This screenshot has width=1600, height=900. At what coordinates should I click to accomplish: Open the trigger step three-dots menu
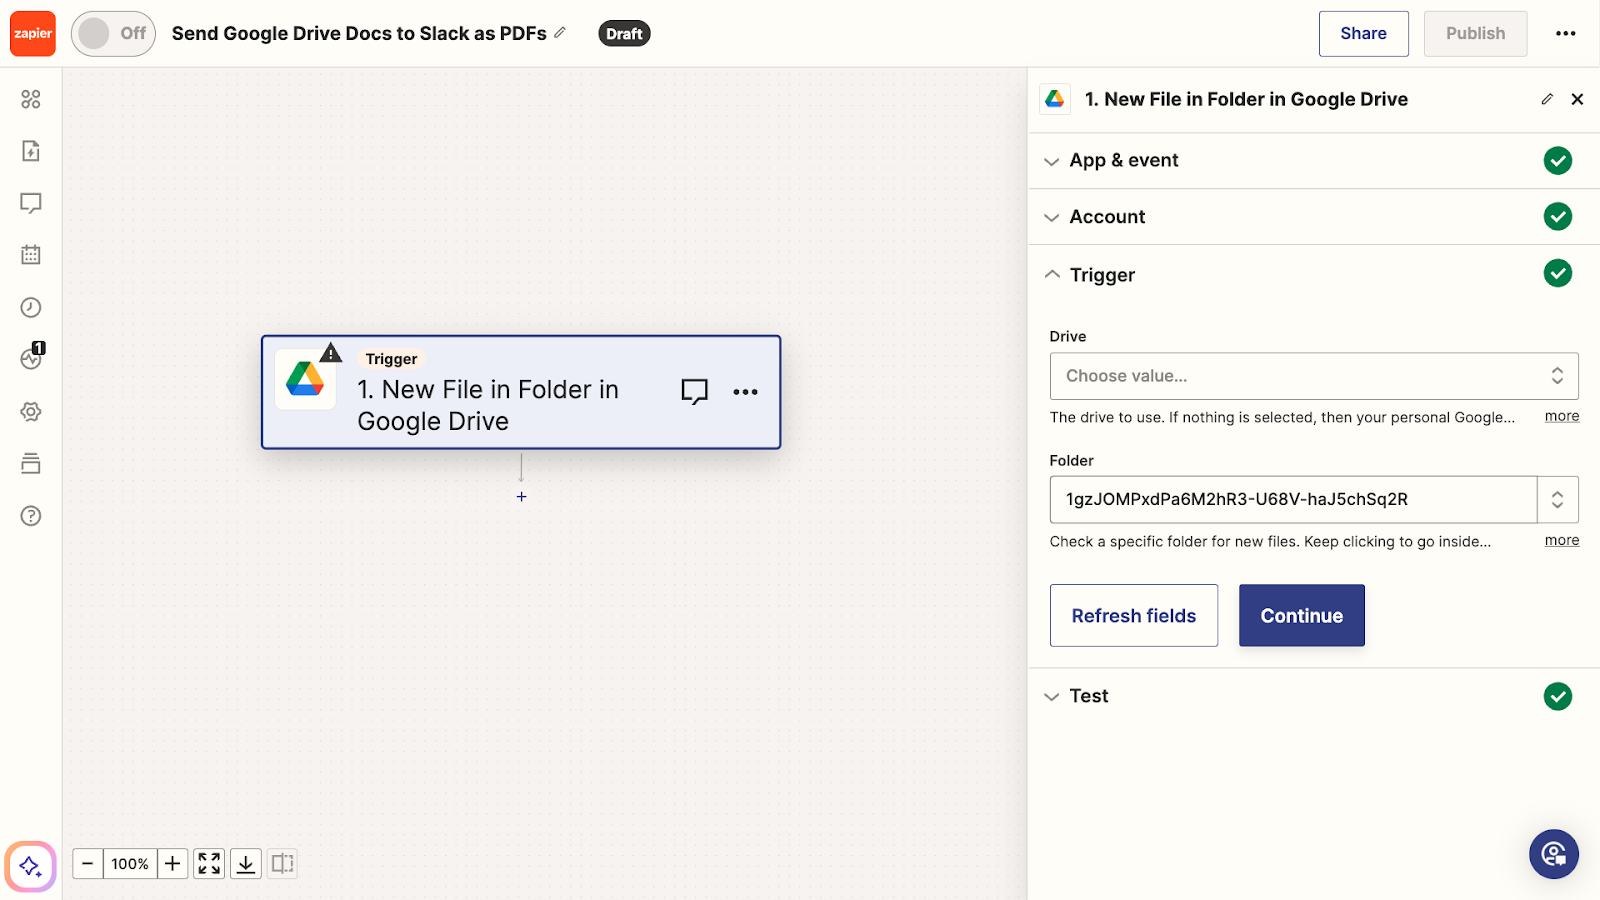coord(745,392)
